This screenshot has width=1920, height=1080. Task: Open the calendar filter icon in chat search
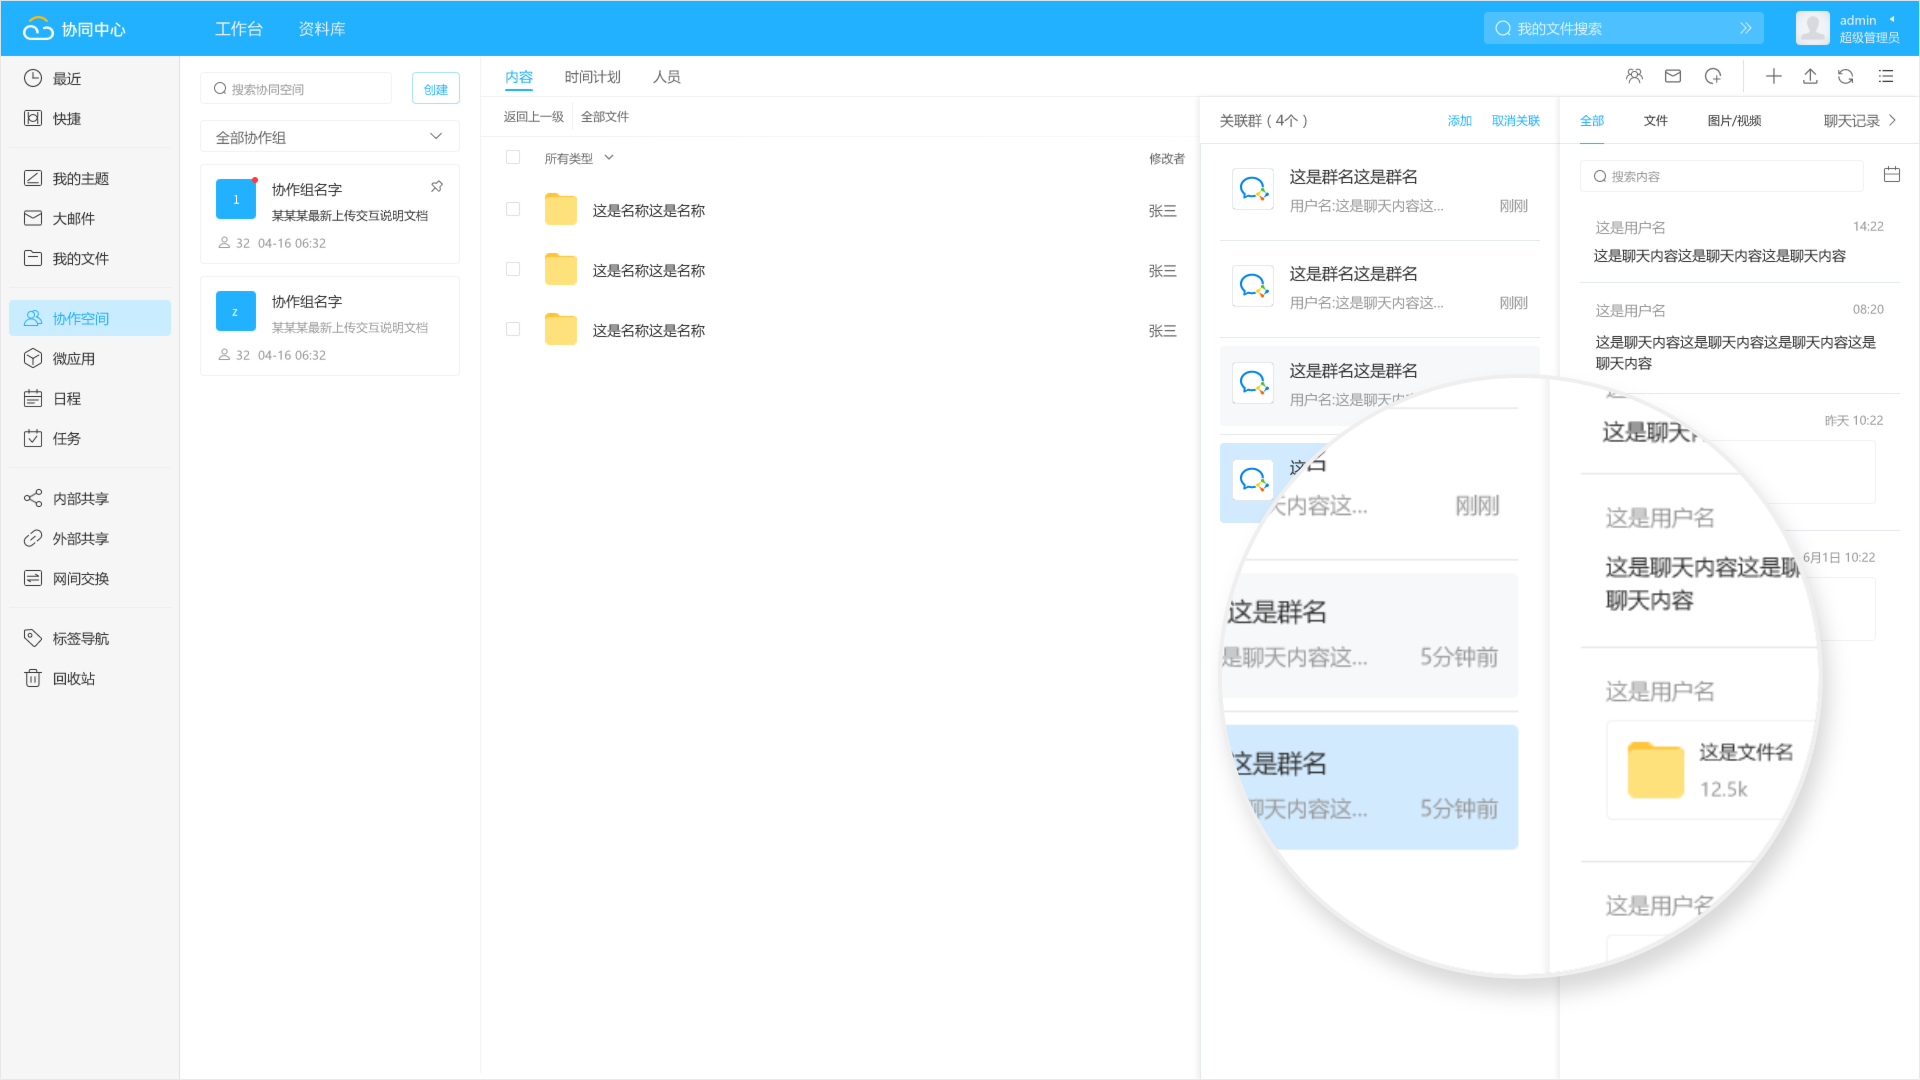coord(1891,173)
